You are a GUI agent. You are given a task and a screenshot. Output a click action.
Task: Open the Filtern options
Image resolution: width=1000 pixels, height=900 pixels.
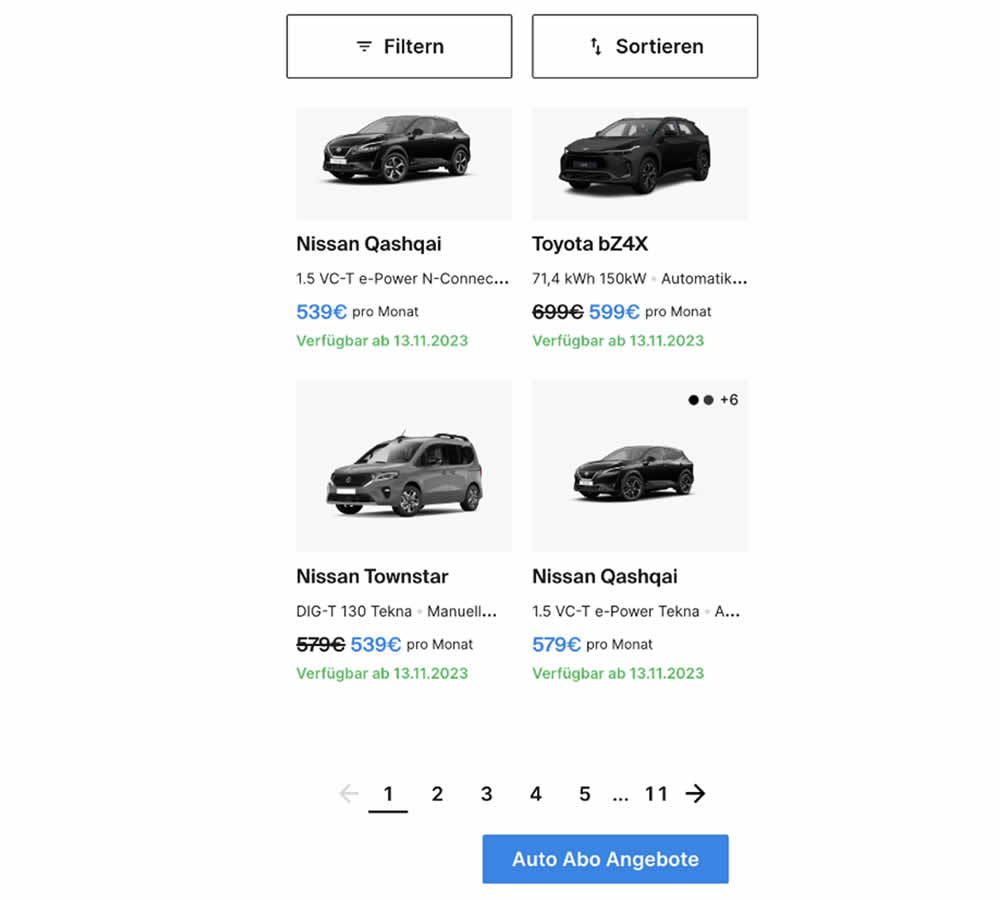399,46
